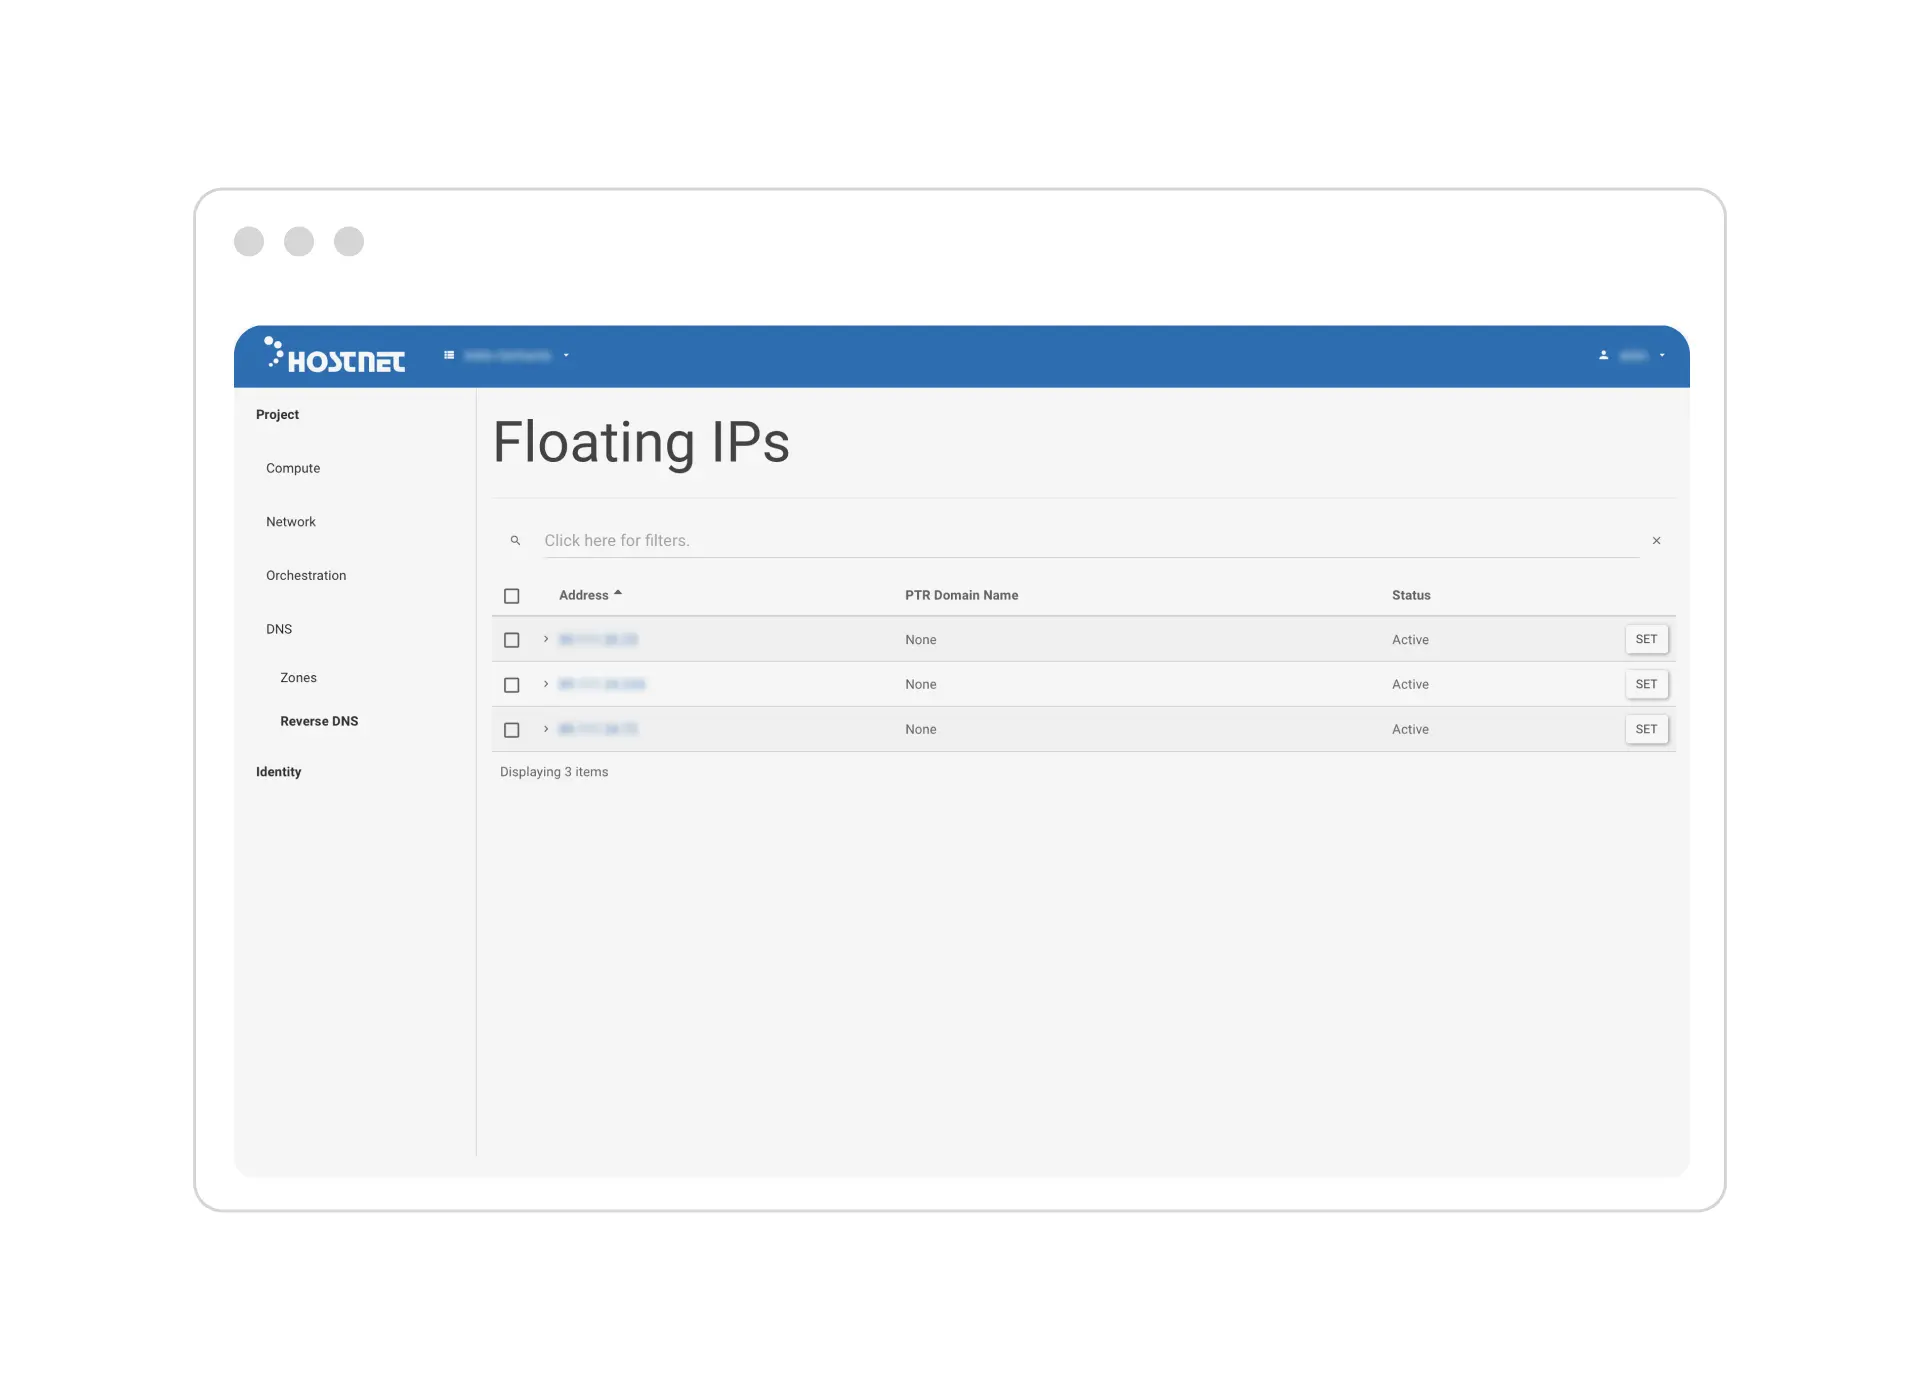
Task: Expand details of the first IP row
Action: 546,639
